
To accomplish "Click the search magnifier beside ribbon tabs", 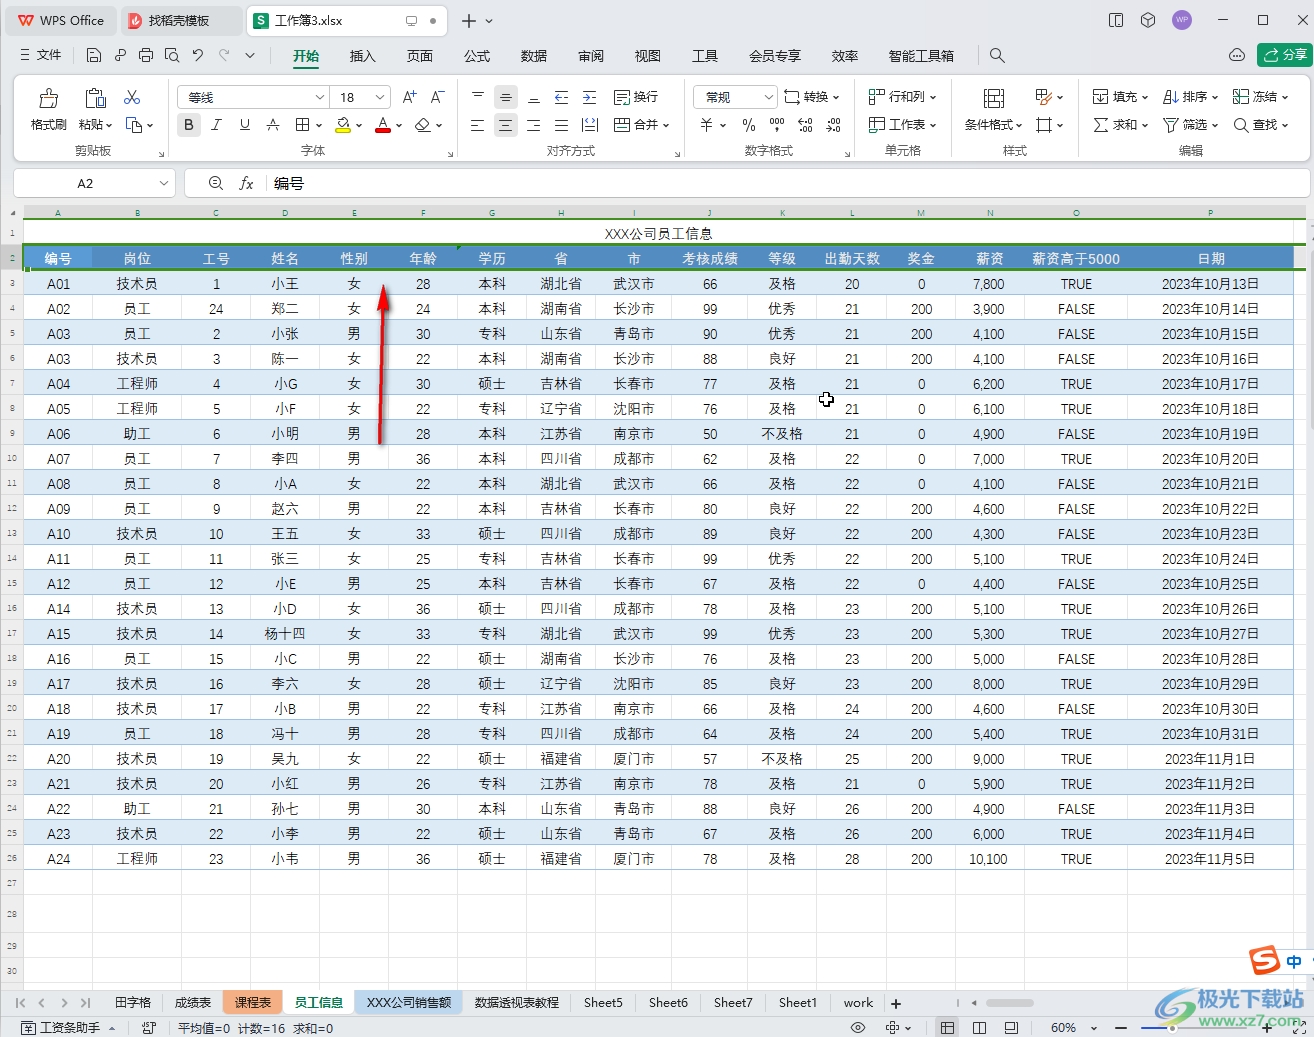I will [997, 56].
